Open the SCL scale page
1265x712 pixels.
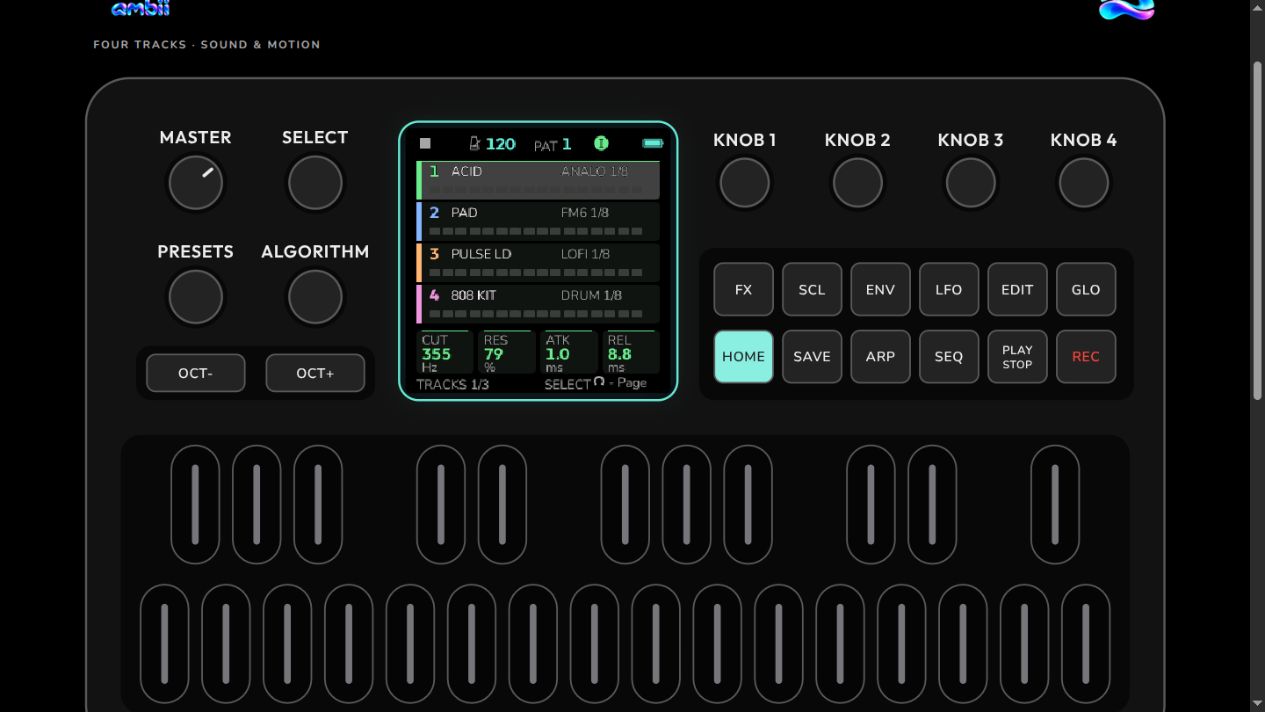812,290
